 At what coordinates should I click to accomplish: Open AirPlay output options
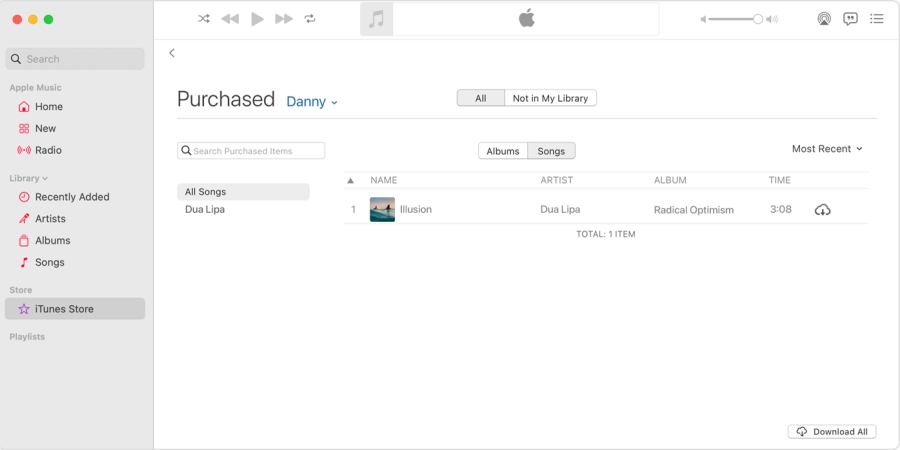pyautogui.click(x=824, y=19)
